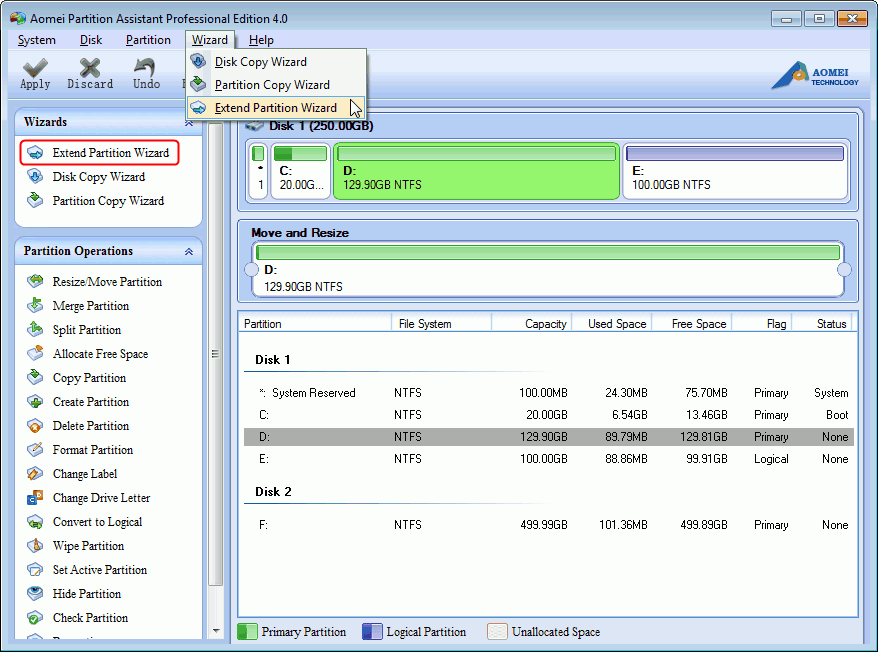Select the small System Reserved partition block
This screenshot has height=652, width=878.
[x=258, y=171]
